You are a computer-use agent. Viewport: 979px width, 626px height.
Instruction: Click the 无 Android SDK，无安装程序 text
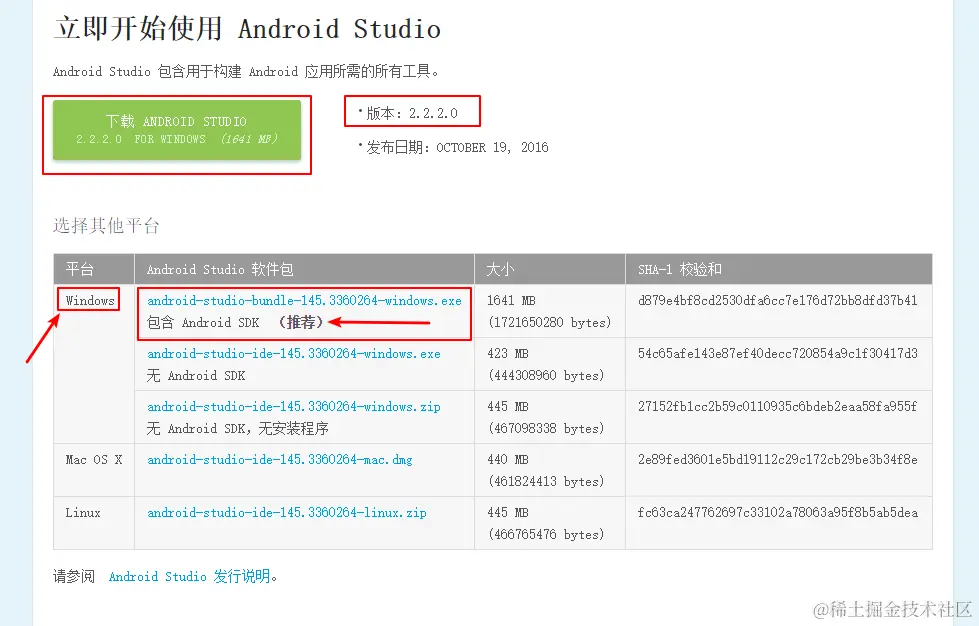(237, 428)
